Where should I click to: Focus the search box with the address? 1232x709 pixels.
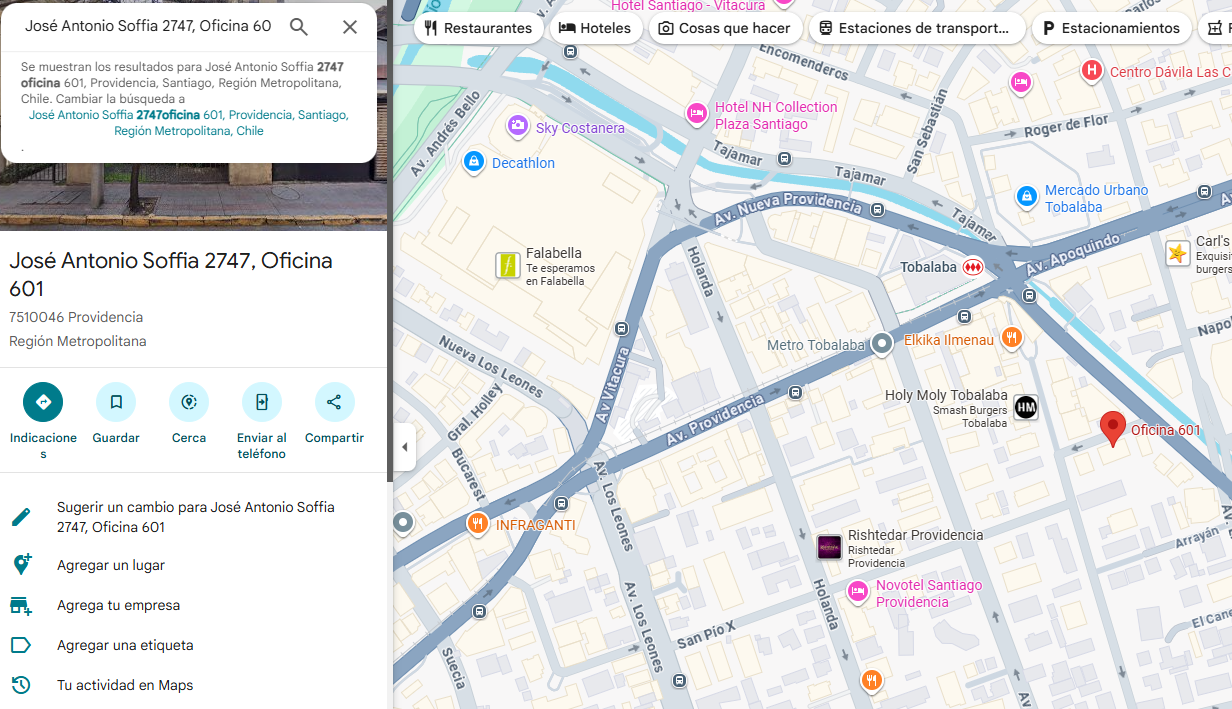pos(148,27)
